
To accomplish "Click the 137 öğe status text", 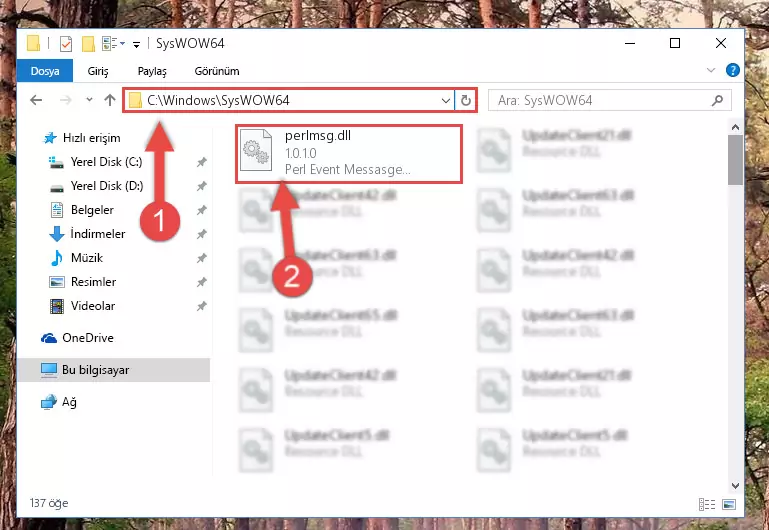I will tap(49, 503).
